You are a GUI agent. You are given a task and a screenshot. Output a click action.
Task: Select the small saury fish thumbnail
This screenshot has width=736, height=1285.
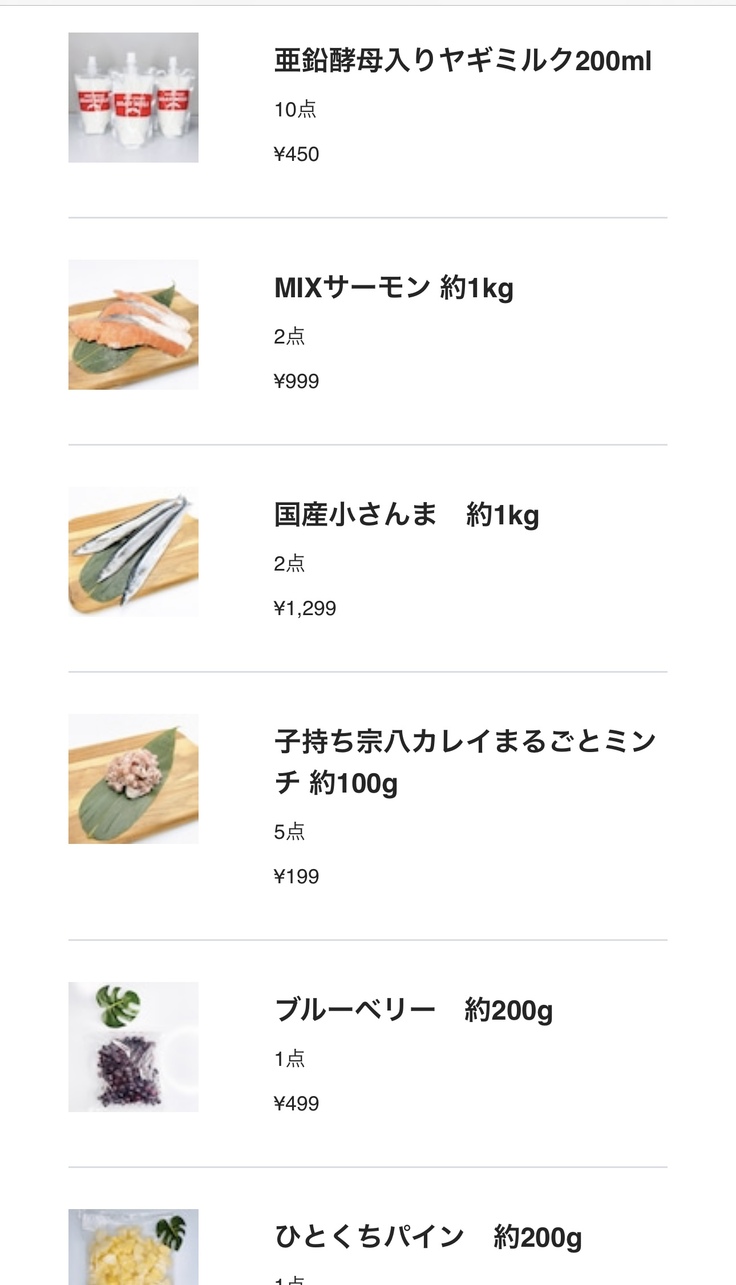[x=133, y=551]
